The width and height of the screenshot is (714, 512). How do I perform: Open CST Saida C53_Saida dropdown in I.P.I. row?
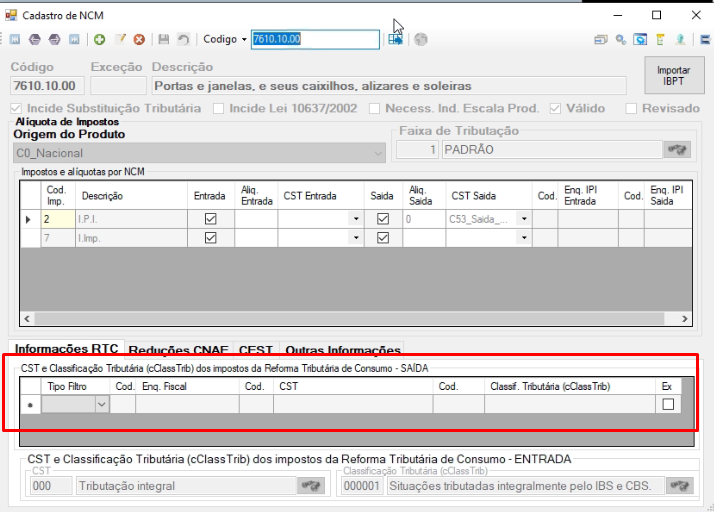pyautogui.click(x=524, y=219)
